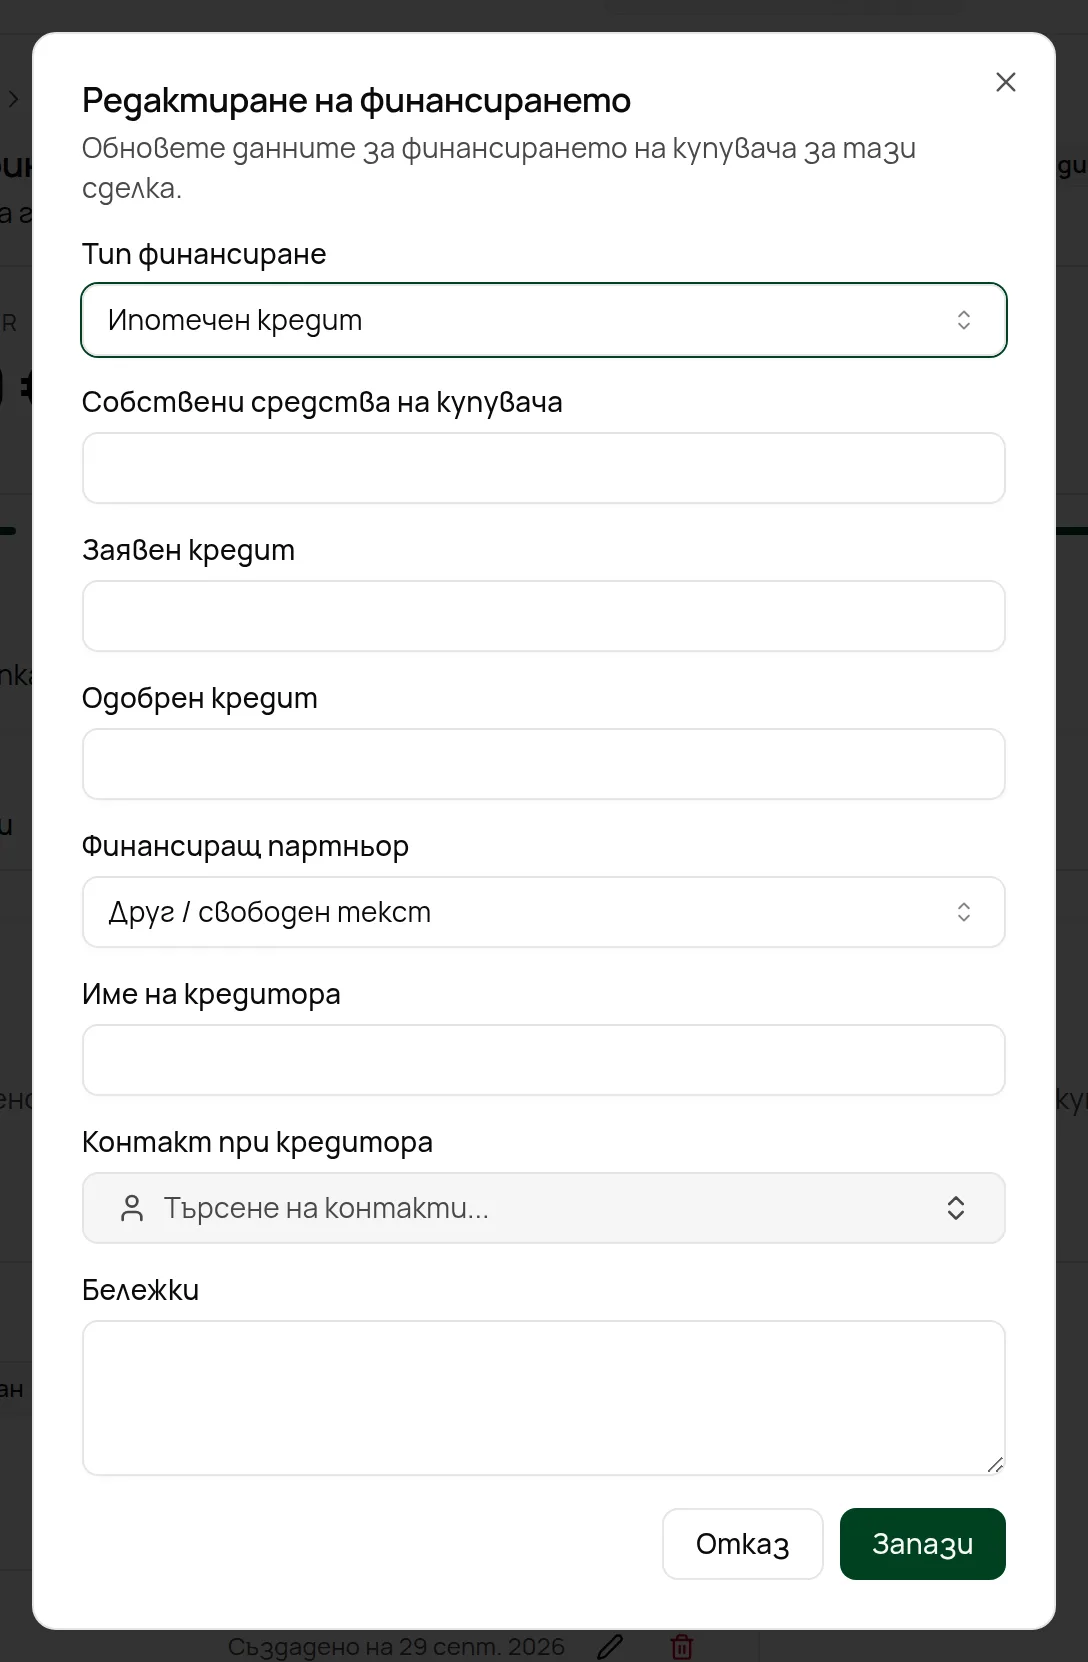Image resolution: width=1088 pixels, height=1662 pixels.
Task: Click the Име на кредитора field
Action: tap(544, 1060)
